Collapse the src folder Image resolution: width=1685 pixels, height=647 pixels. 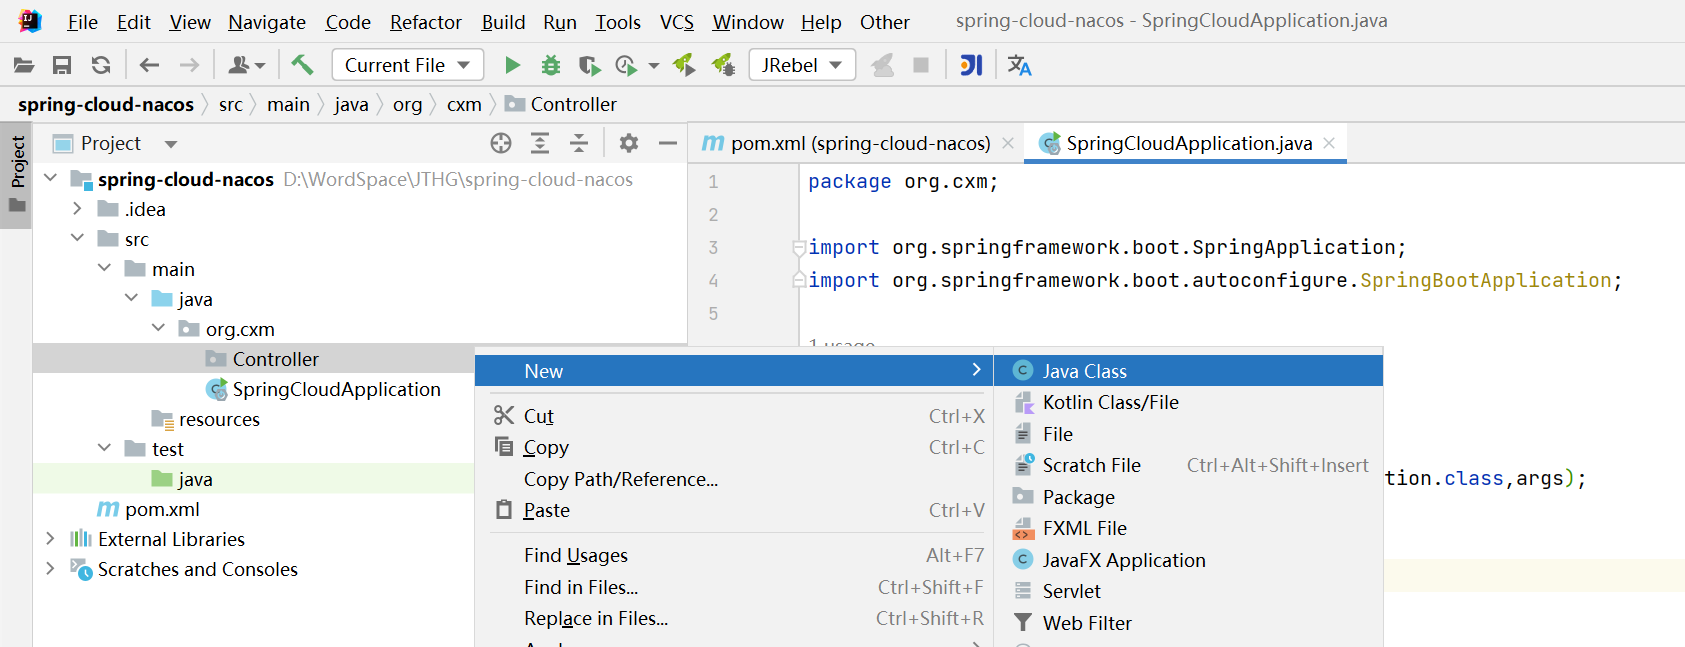click(77, 238)
